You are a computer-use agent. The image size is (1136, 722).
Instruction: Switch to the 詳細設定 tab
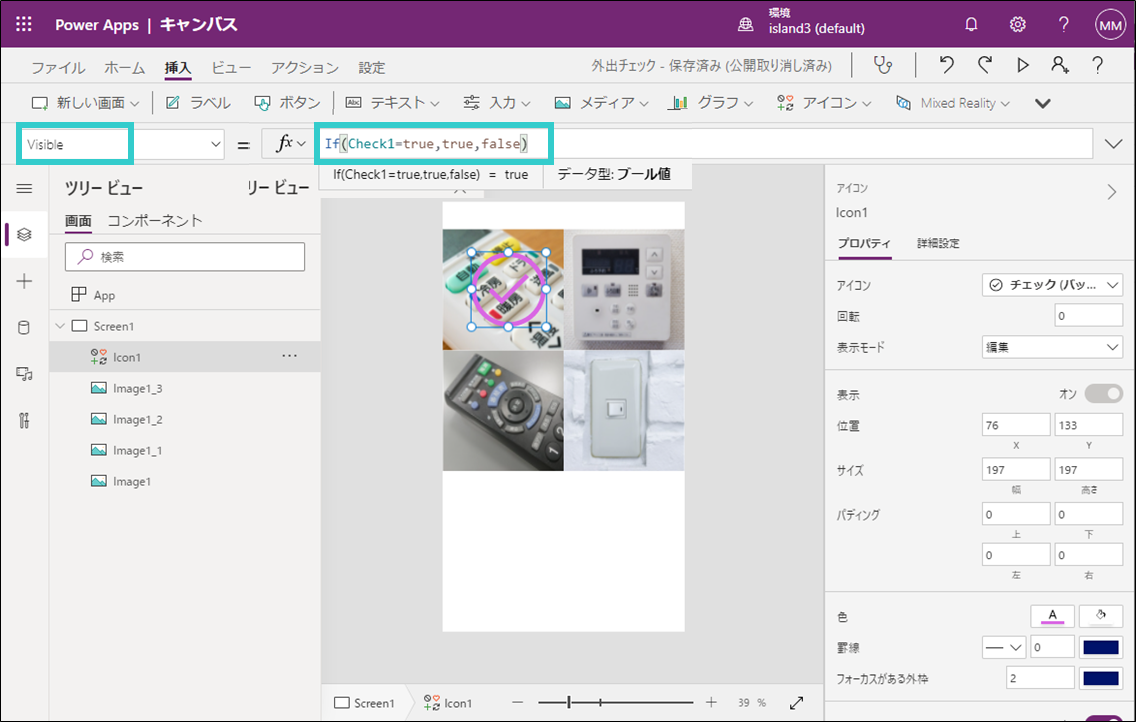coord(938,243)
